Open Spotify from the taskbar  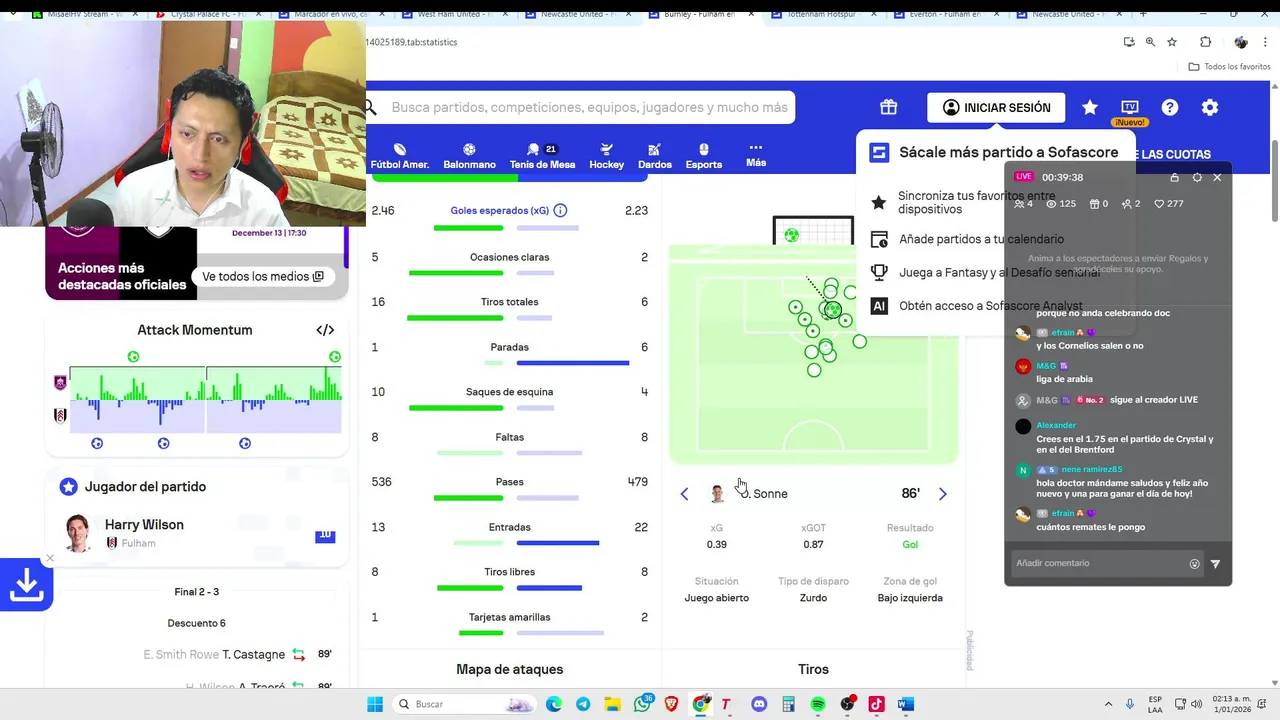818,704
